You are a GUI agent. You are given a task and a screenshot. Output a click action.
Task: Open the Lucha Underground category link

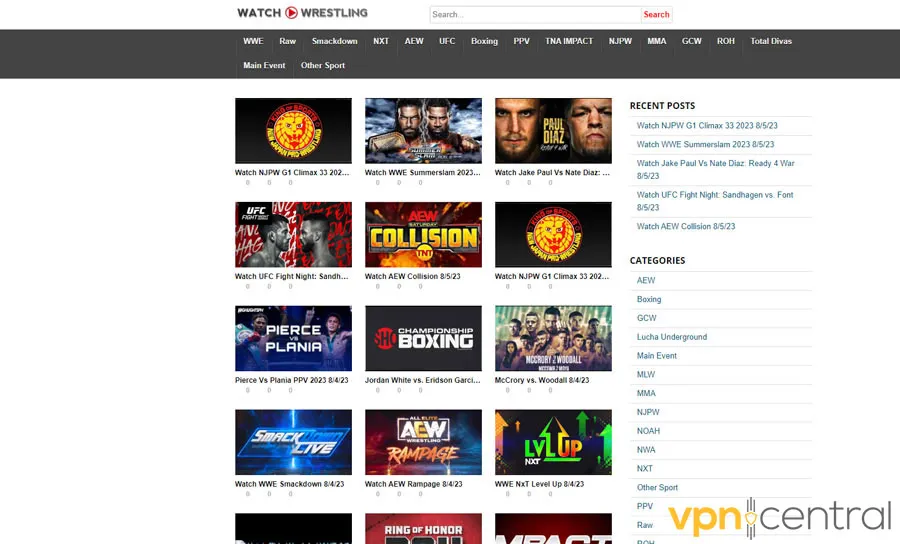point(672,337)
